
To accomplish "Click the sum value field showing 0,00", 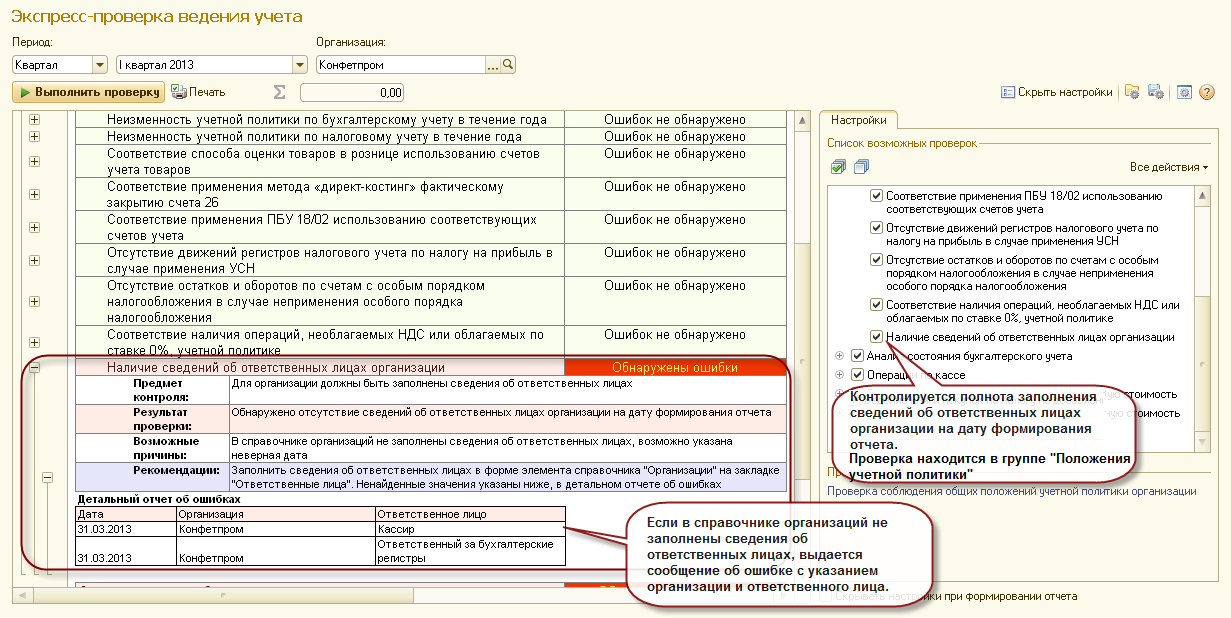I will pos(352,93).
